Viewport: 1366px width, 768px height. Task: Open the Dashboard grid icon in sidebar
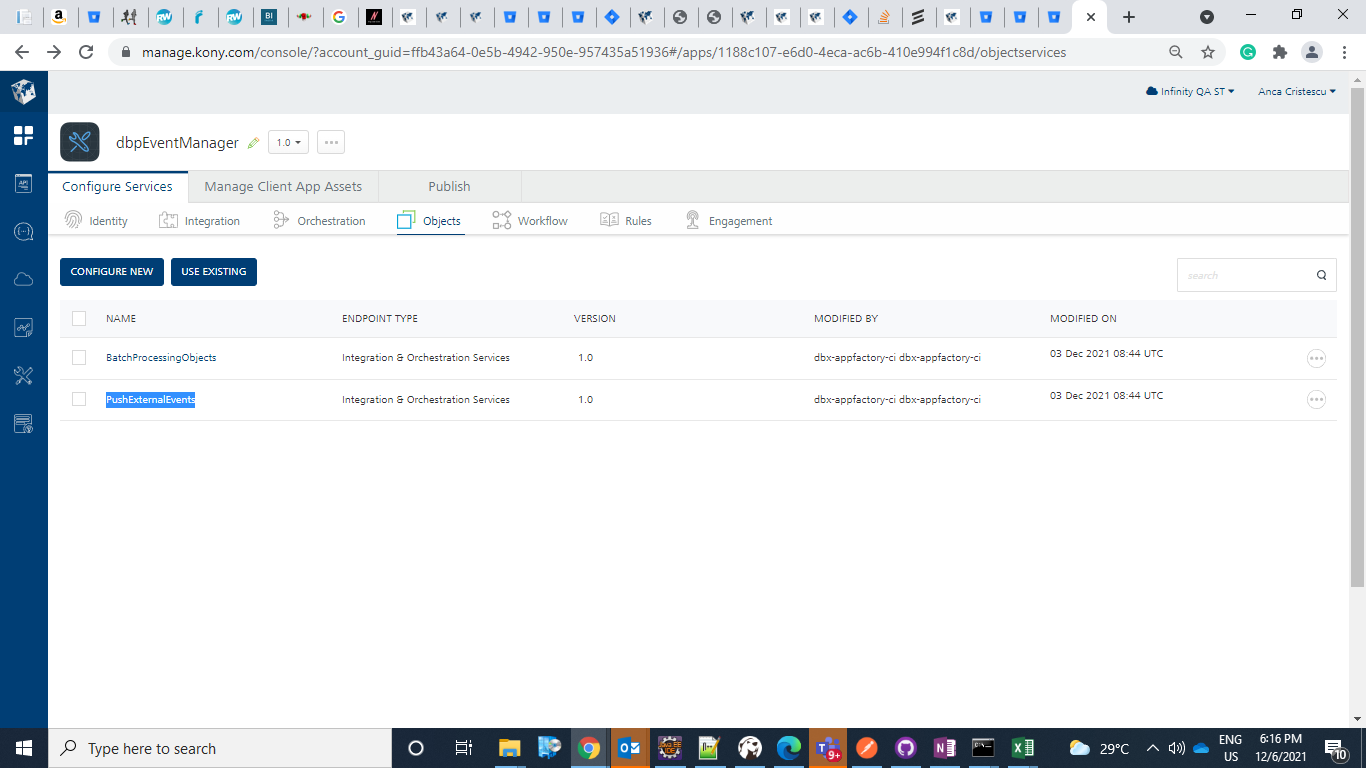(23, 136)
